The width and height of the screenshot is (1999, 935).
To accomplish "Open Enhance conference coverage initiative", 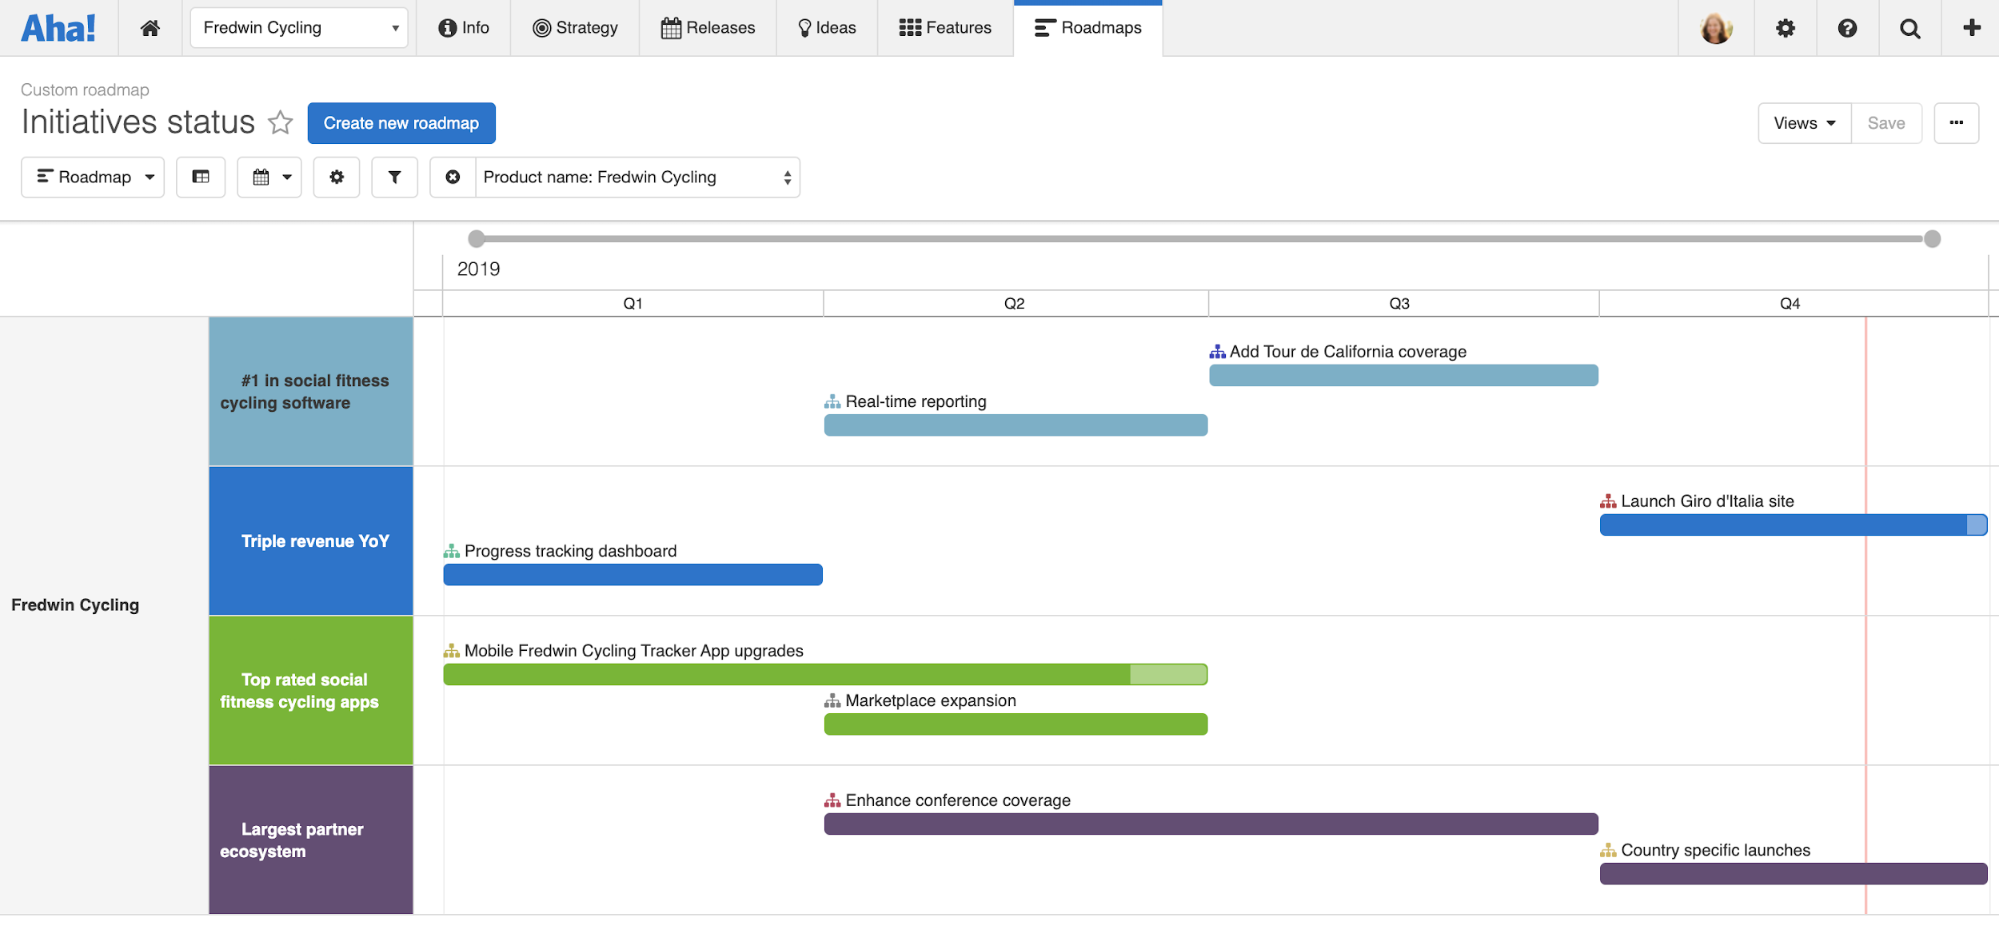I will tap(958, 801).
